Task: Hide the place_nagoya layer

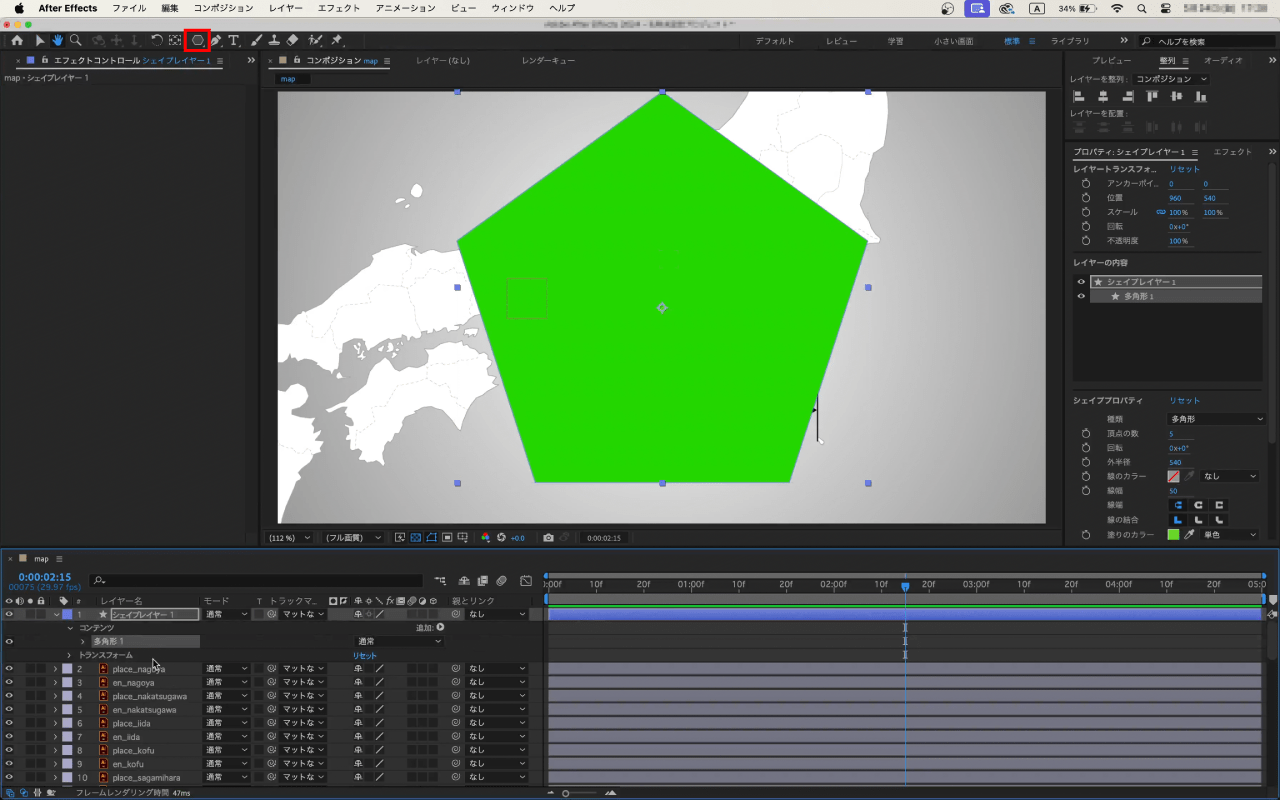Action: coord(9,669)
